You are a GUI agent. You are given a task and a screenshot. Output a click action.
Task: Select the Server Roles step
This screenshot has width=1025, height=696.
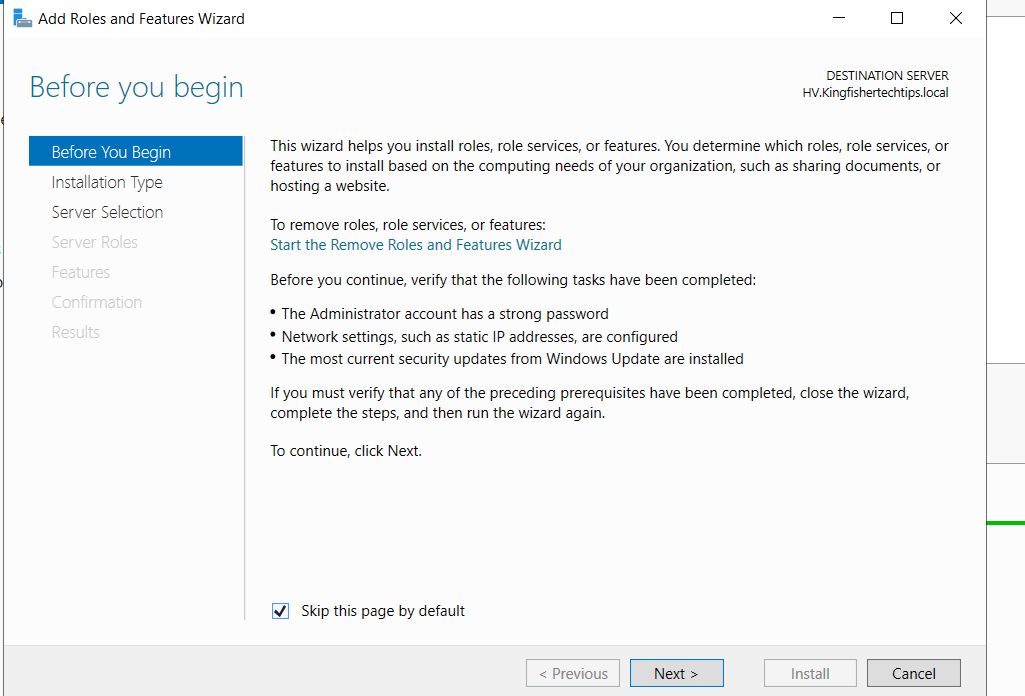coord(95,242)
